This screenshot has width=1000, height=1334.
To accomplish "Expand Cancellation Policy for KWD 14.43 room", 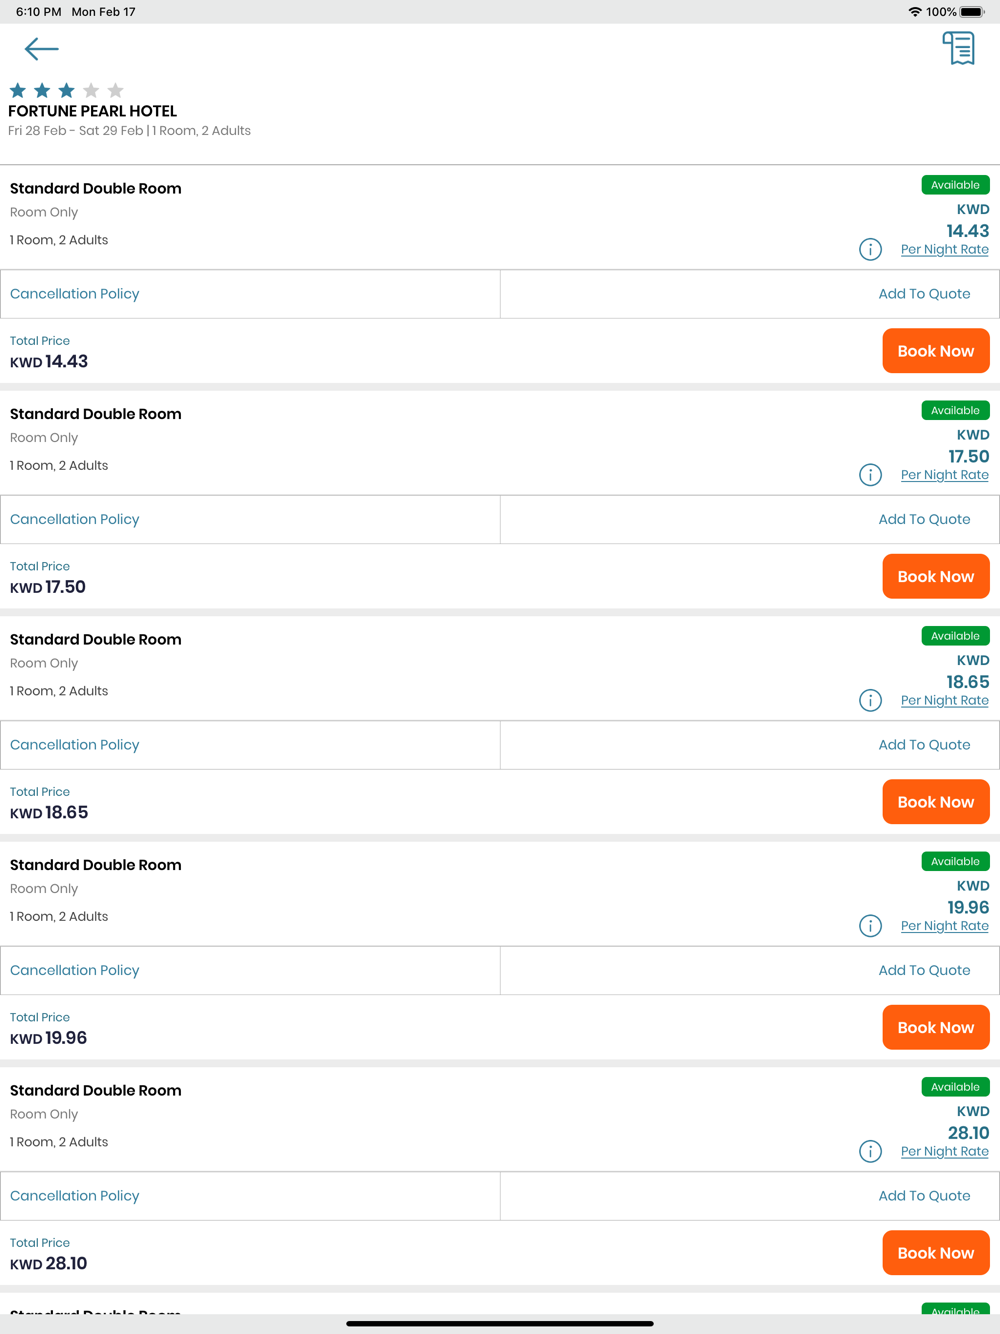I will 75,294.
